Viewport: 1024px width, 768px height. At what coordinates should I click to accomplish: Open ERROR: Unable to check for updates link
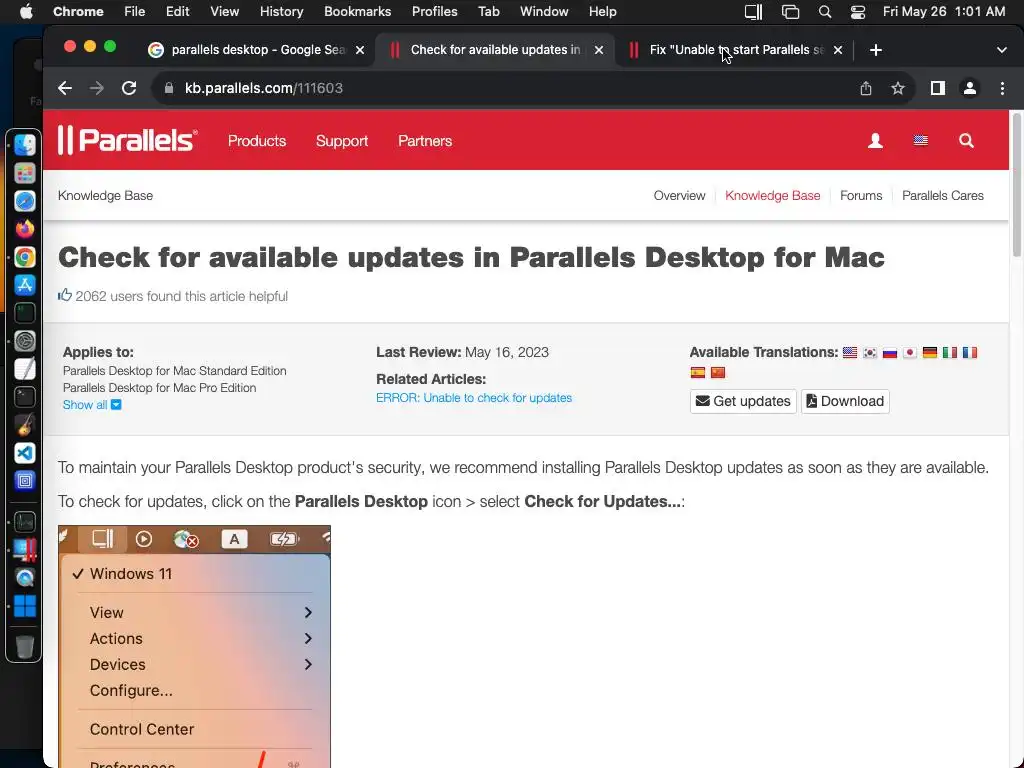pos(474,398)
